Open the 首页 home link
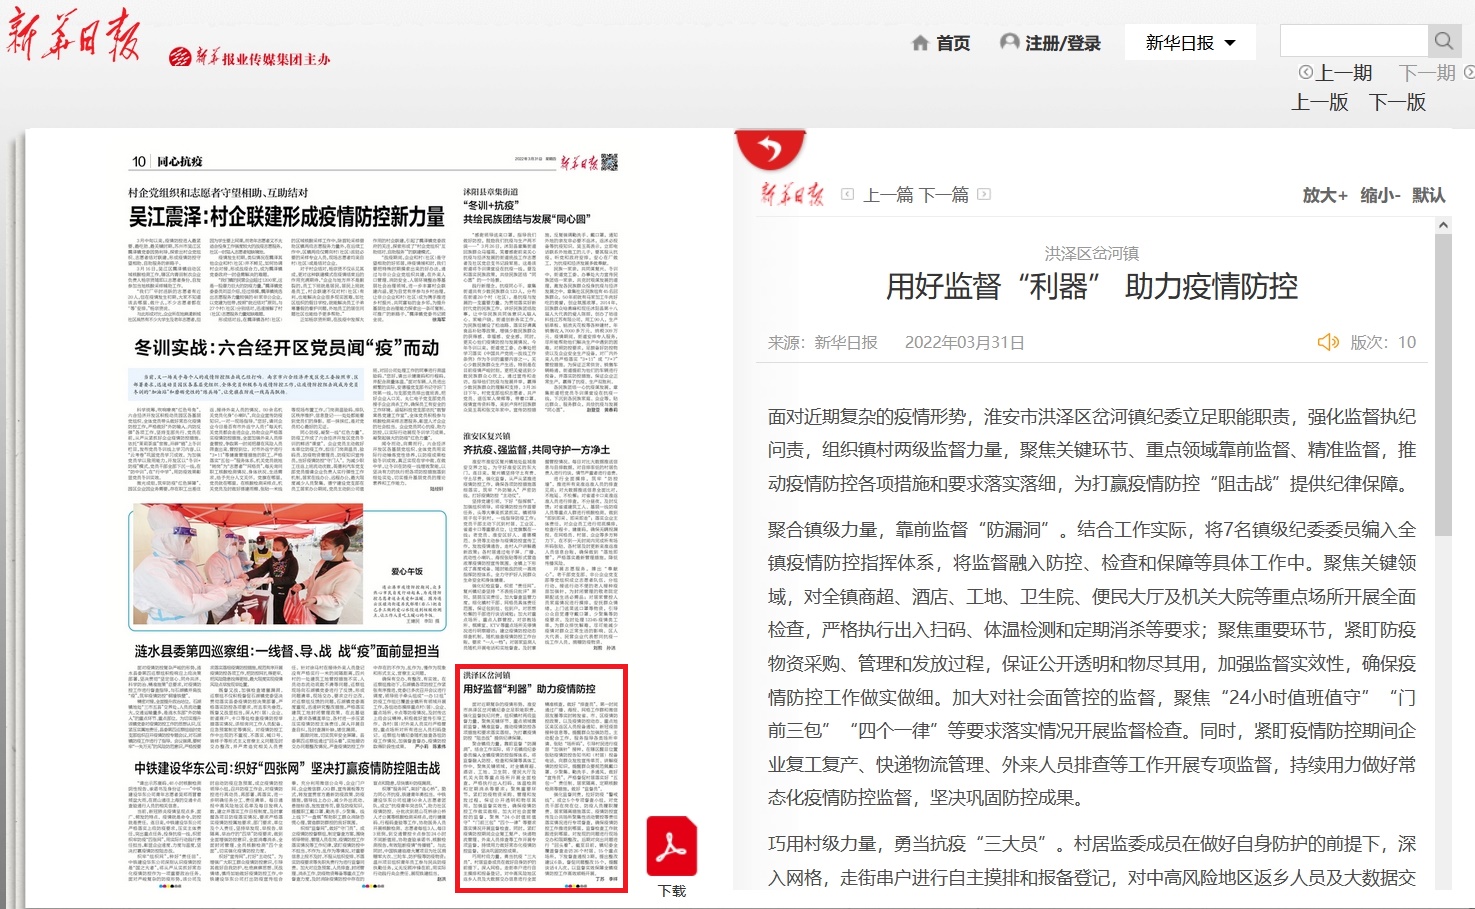The height and width of the screenshot is (909, 1475). (x=953, y=43)
